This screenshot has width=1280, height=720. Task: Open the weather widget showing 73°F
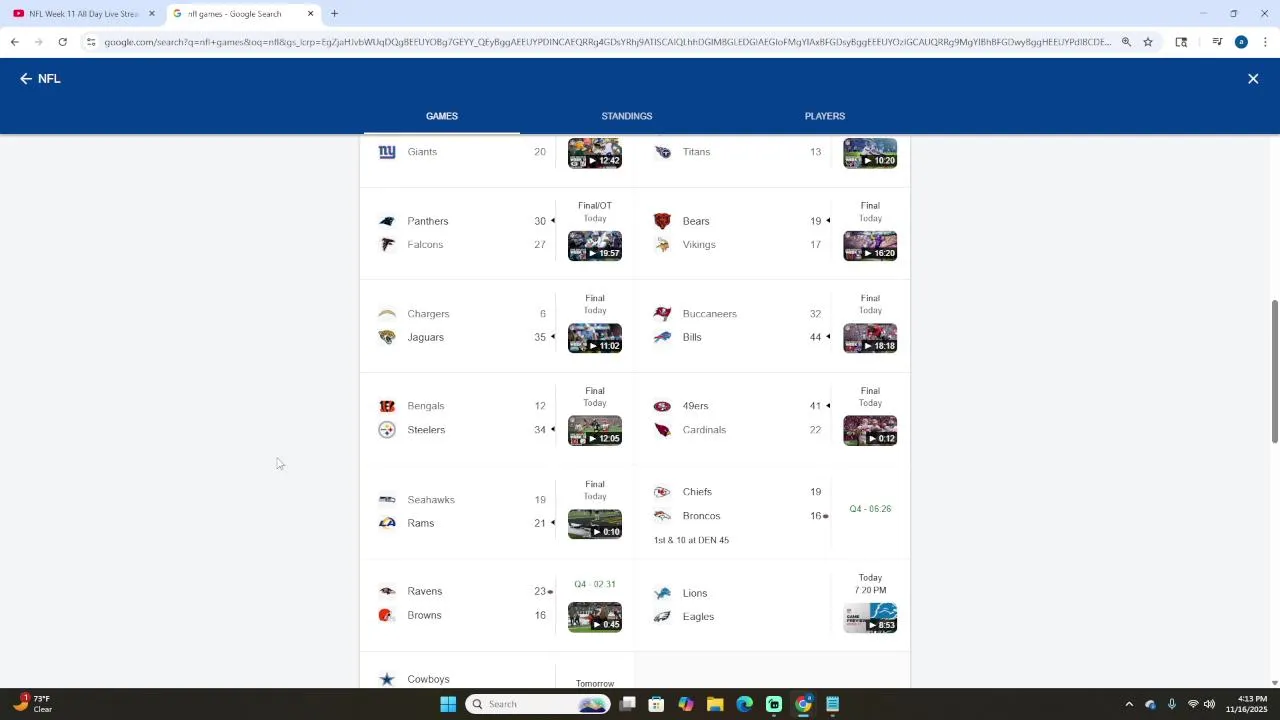32,704
